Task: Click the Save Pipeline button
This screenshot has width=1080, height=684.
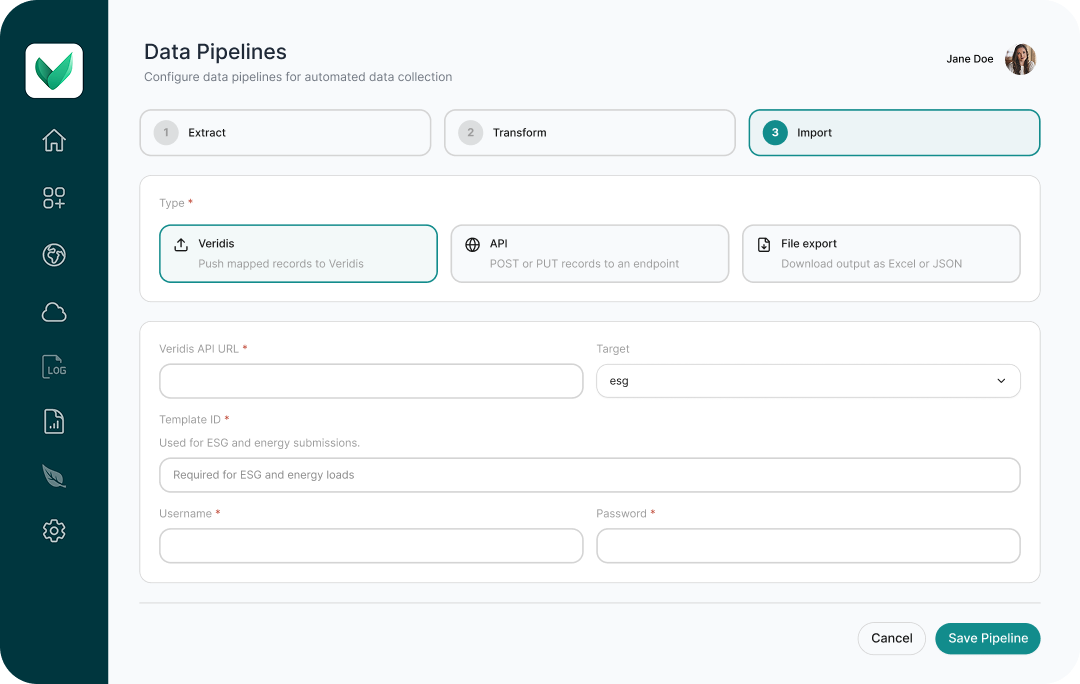Action: tap(988, 639)
